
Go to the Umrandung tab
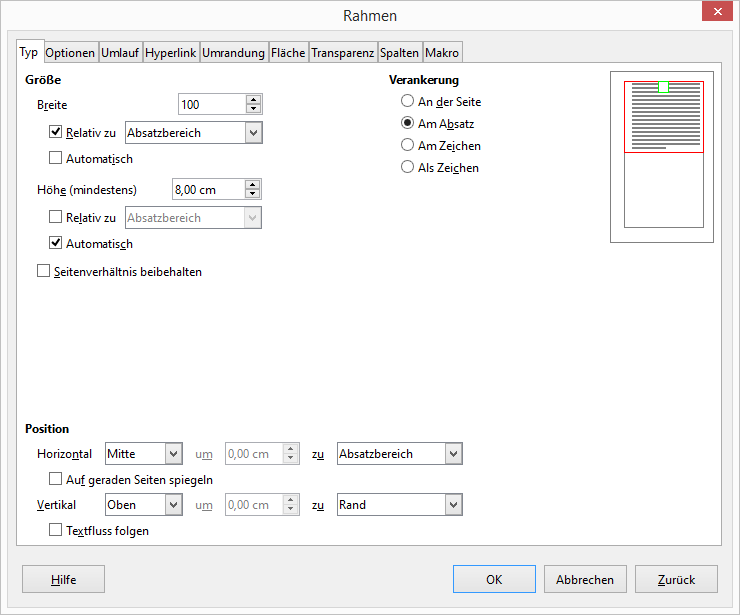click(233, 52)
